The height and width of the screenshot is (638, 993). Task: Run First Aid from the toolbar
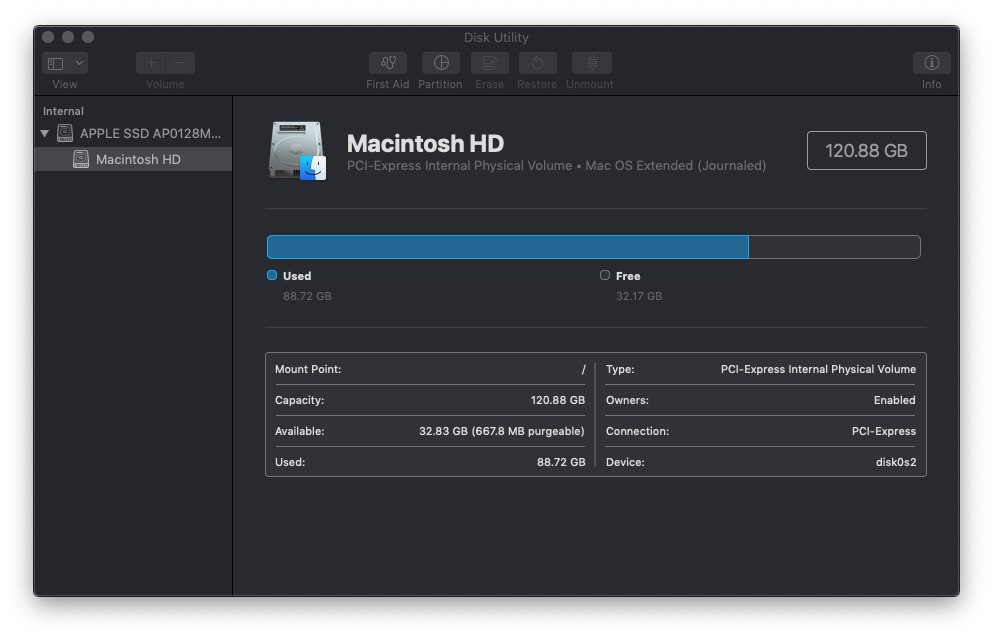[x=388, y=63]
